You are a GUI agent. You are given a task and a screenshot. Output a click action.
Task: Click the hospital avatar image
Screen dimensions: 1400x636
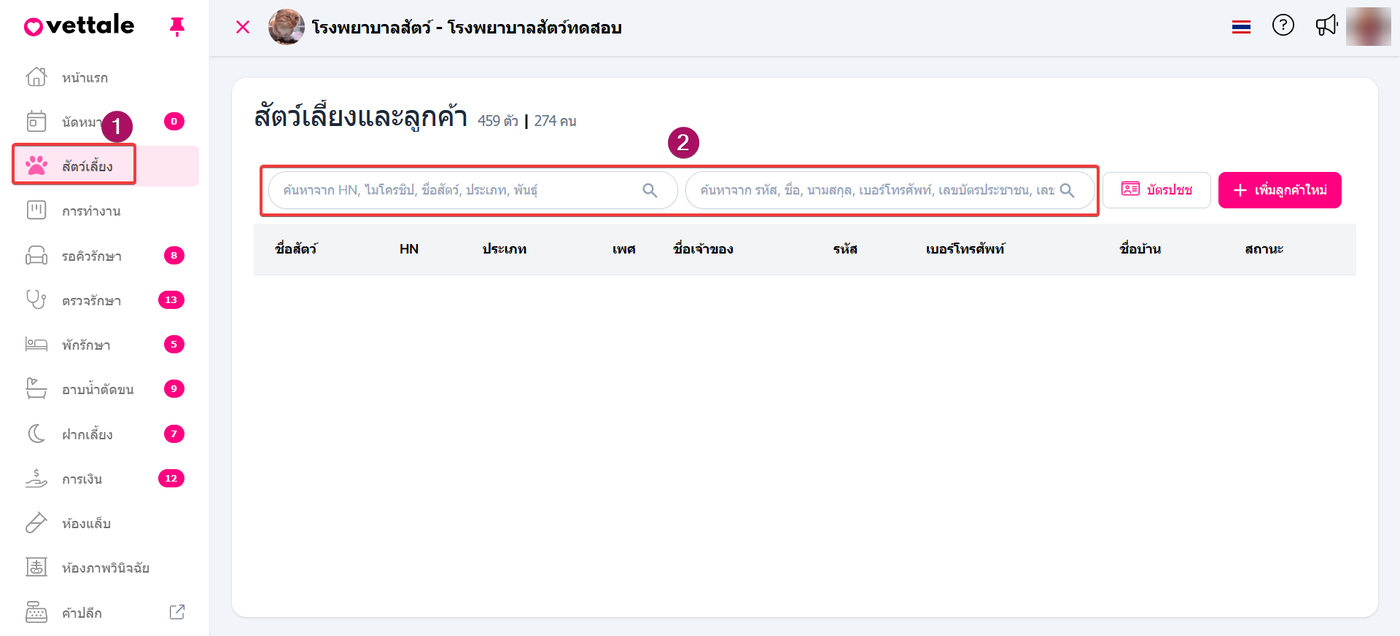[286, 27]
